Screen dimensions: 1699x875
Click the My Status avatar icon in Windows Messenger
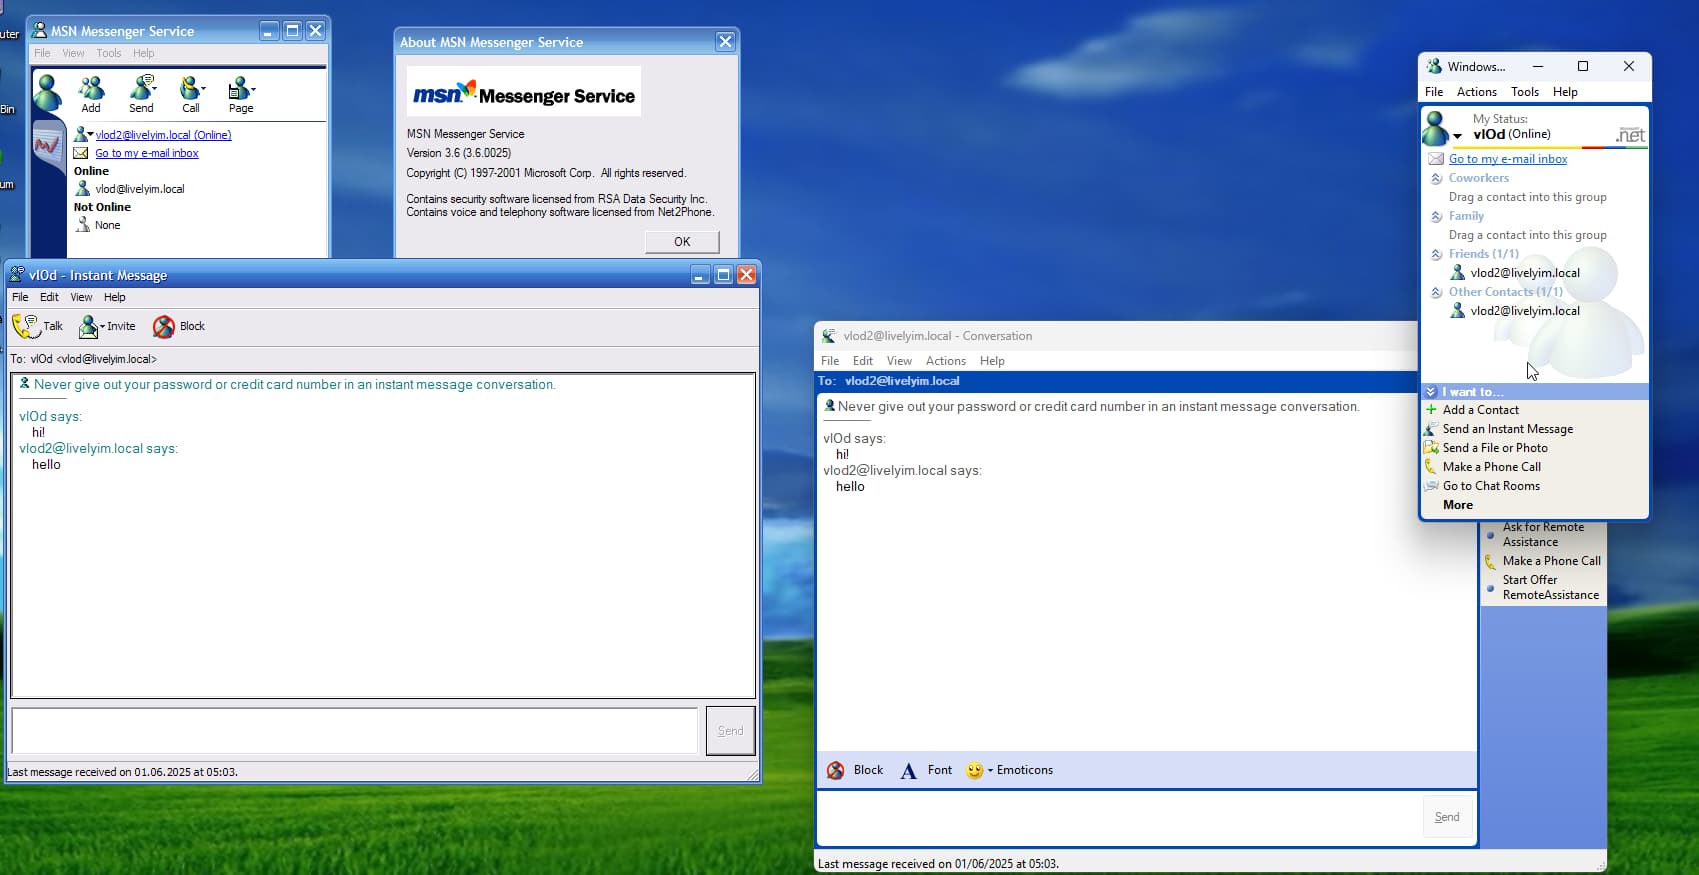pos(1435,128)
